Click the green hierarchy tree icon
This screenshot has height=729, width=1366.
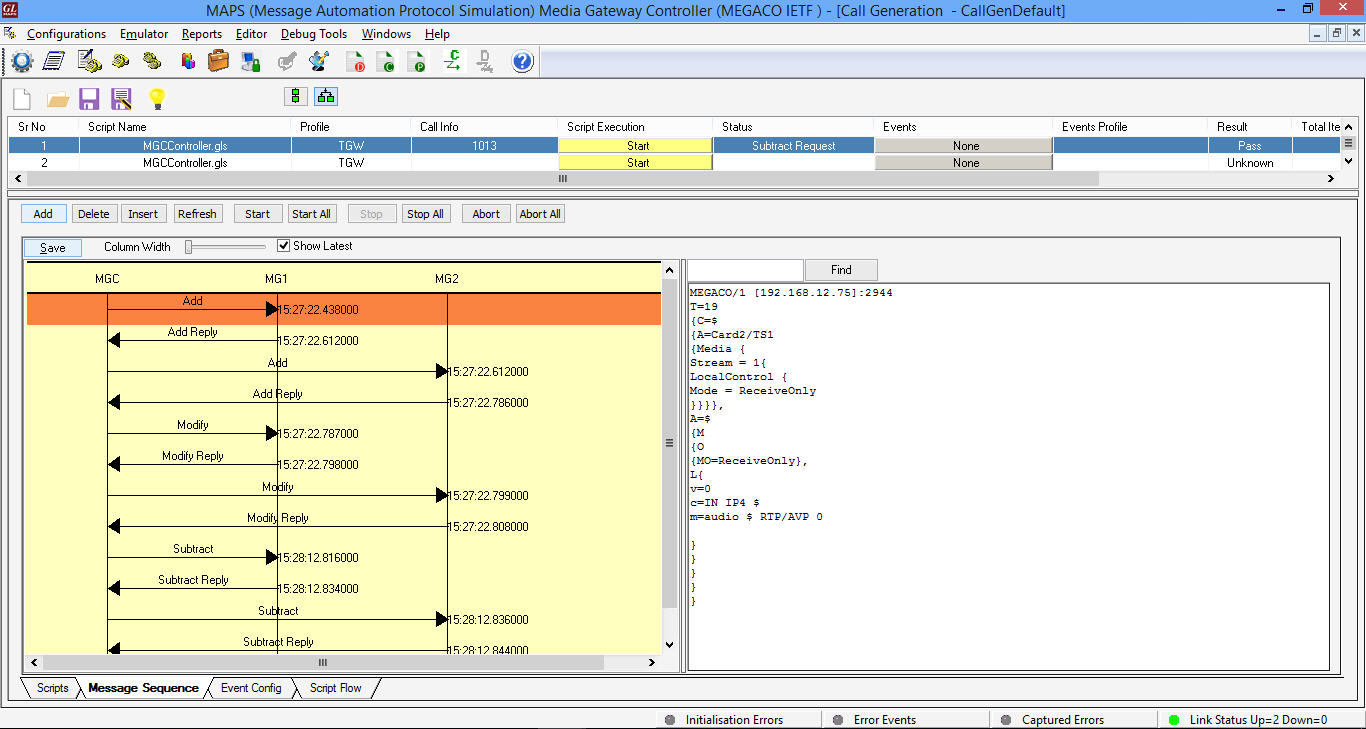[326, 96]
